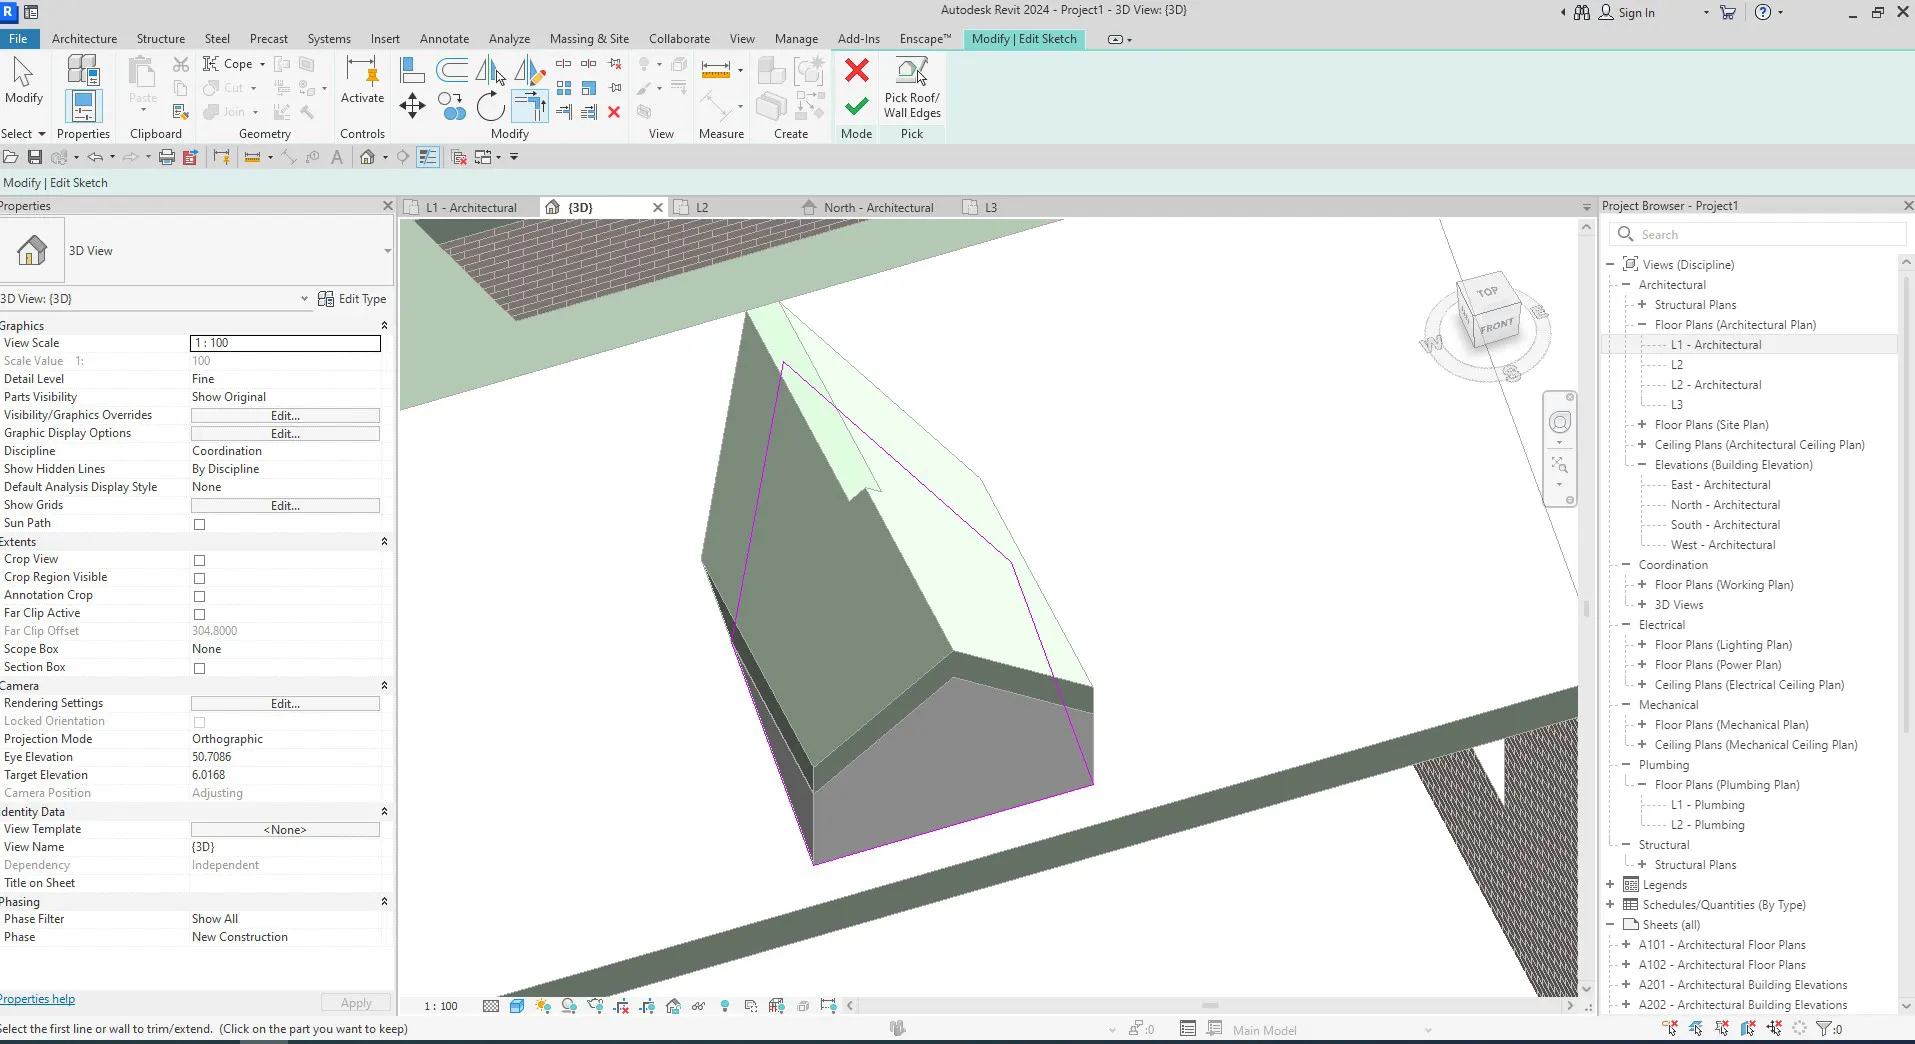Collapse the Graphics properties section

[384, 326]
